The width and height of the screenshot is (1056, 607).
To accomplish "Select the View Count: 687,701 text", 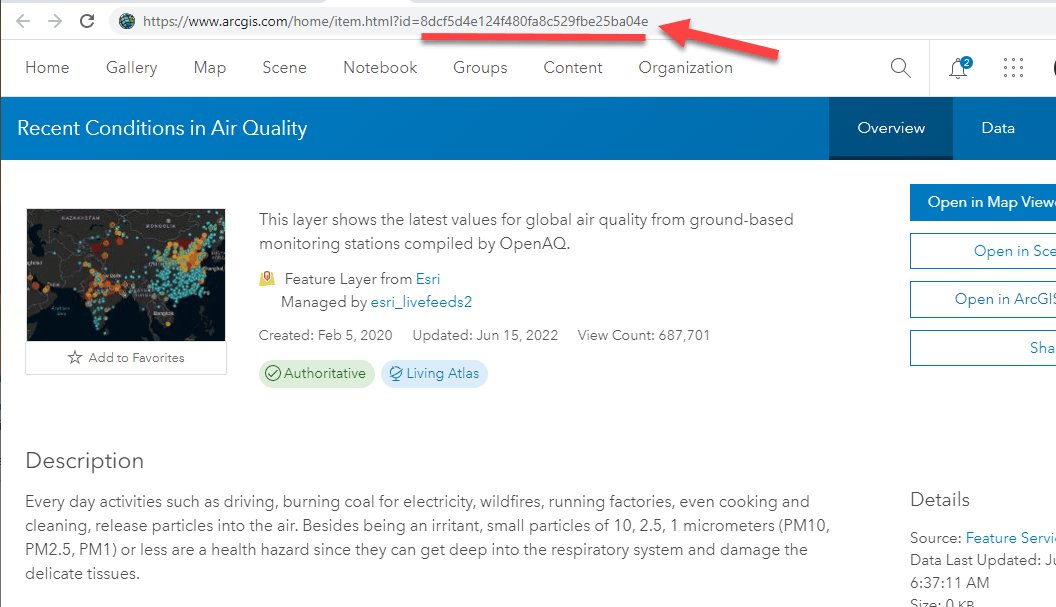I will [644, 336].
